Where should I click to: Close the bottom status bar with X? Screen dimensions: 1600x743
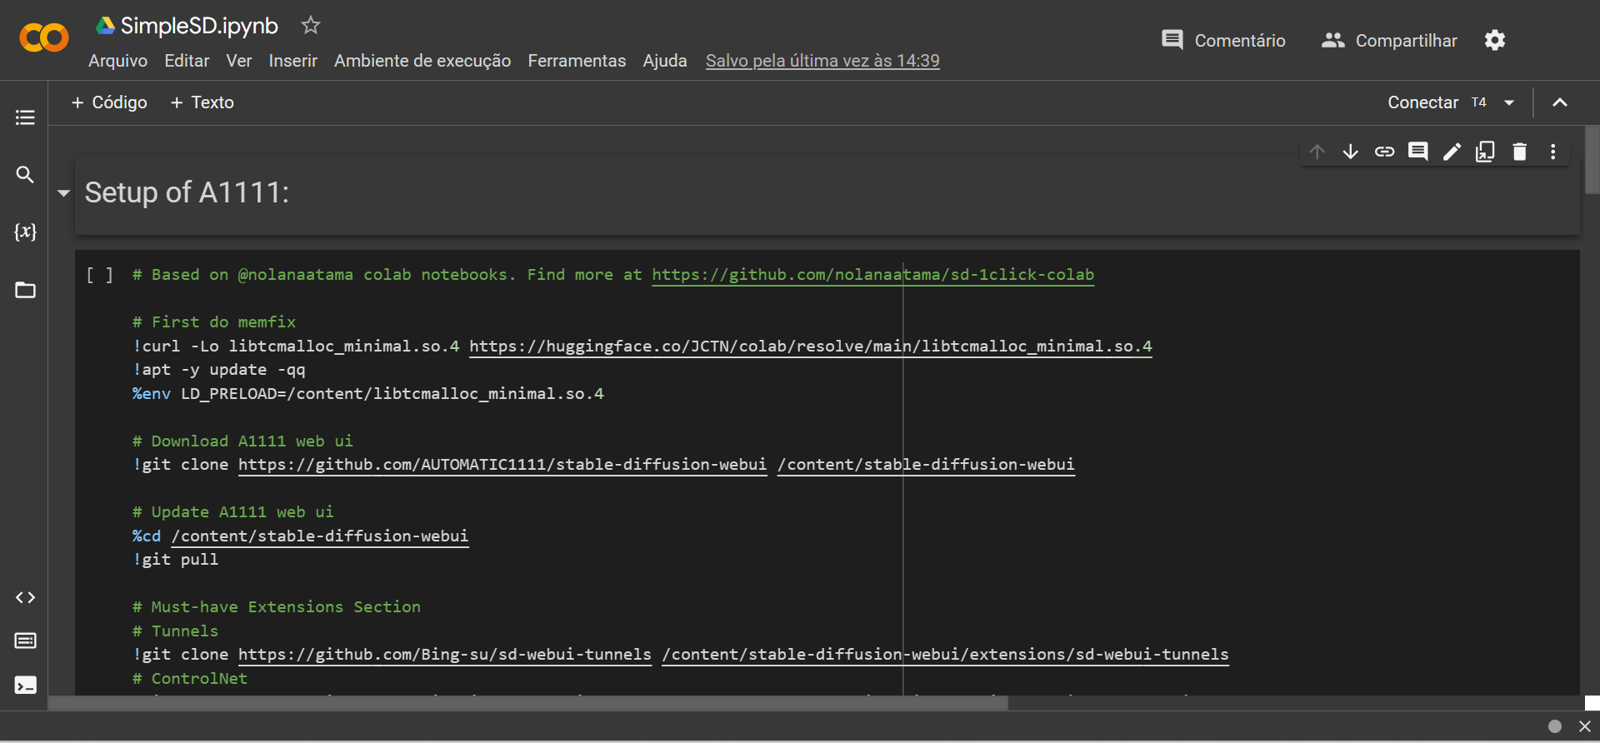[x=1585, y=727]
